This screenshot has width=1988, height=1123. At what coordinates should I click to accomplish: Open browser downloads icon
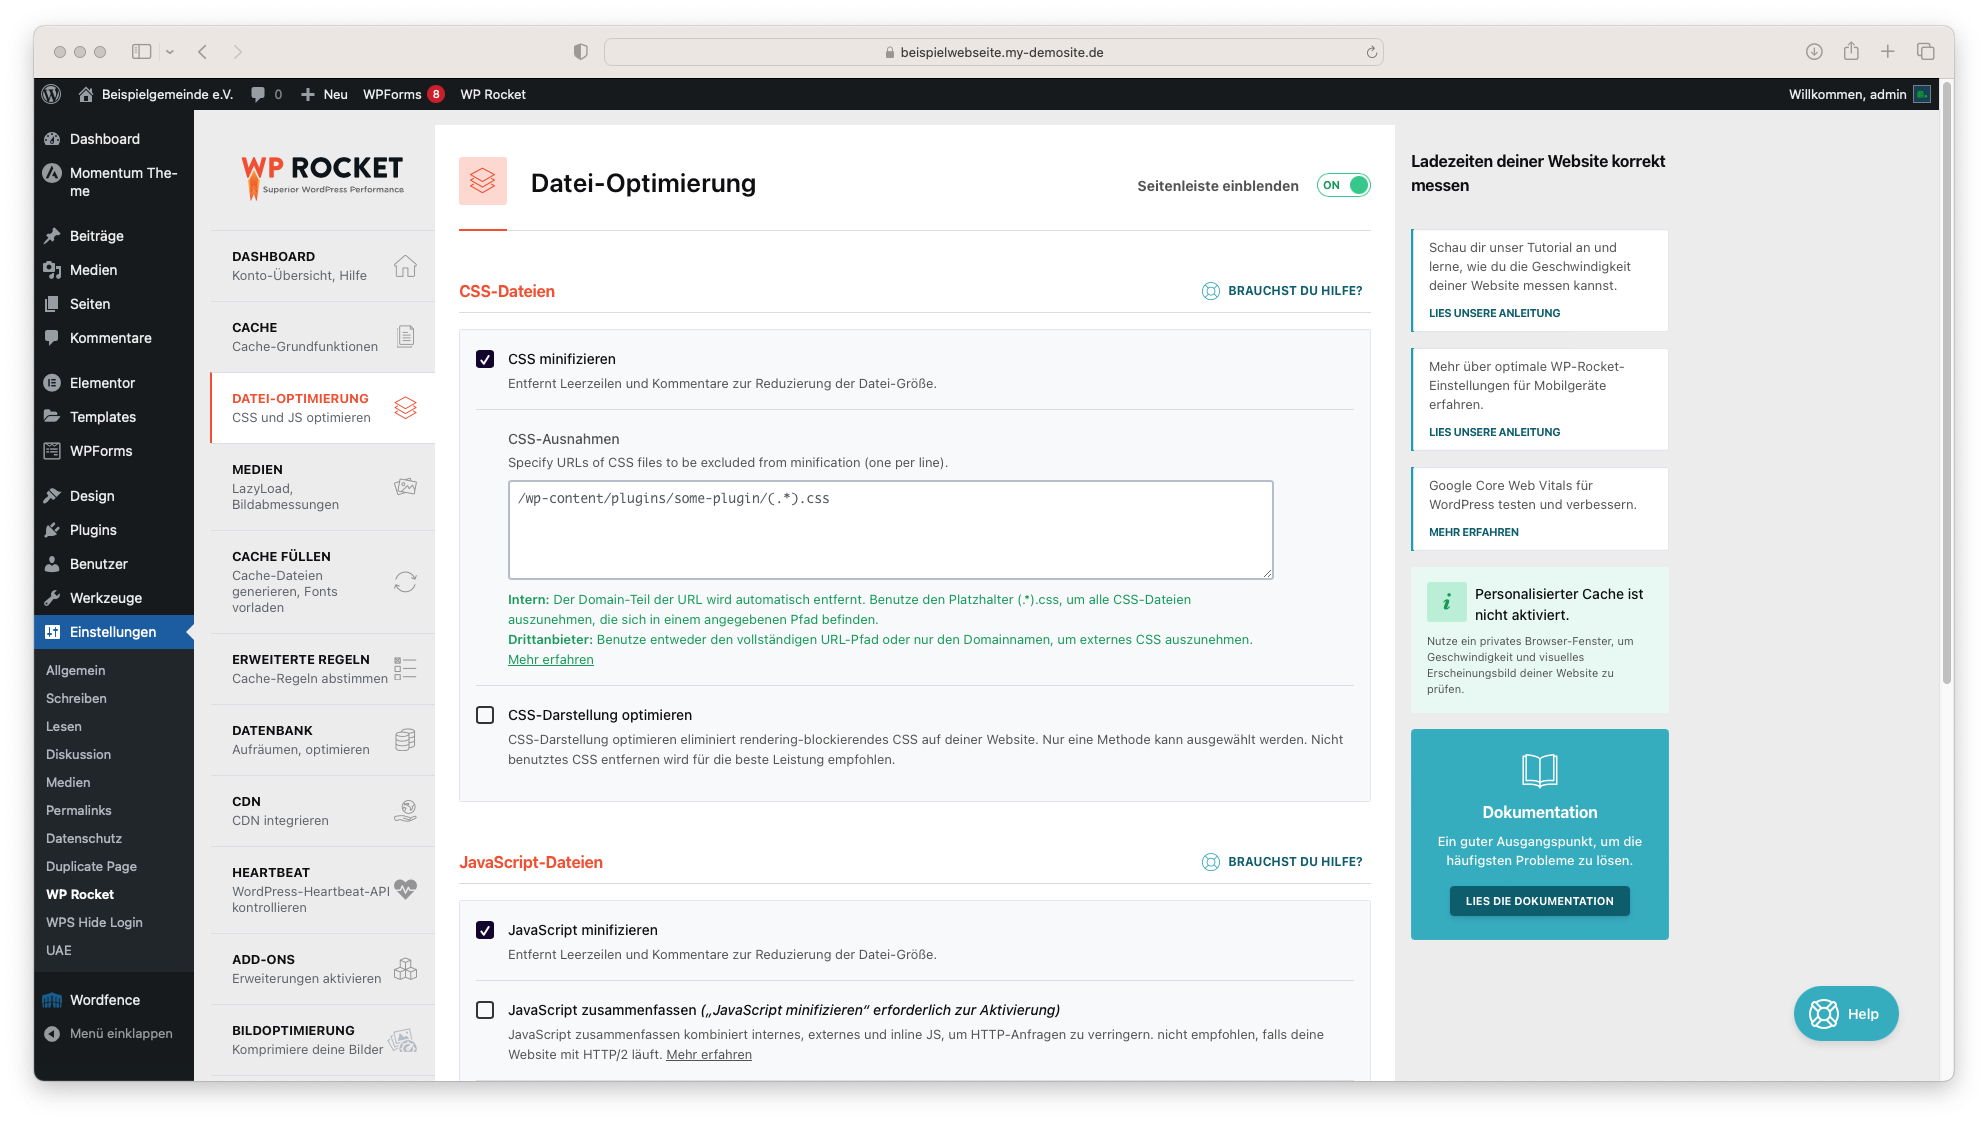(1814, 51)
